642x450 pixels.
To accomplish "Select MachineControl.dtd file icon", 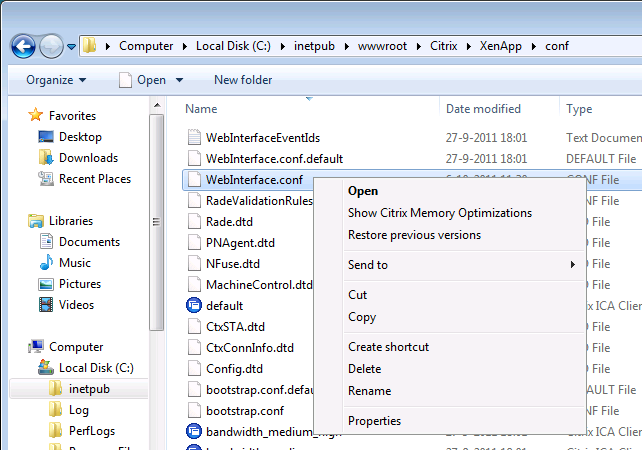I will pos(194,285).
